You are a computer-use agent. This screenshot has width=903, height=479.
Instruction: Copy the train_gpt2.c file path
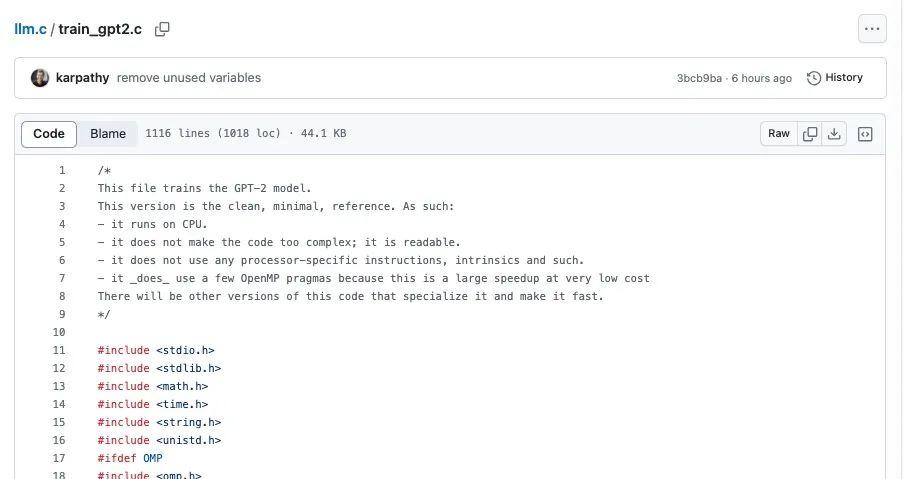[162, 29]
